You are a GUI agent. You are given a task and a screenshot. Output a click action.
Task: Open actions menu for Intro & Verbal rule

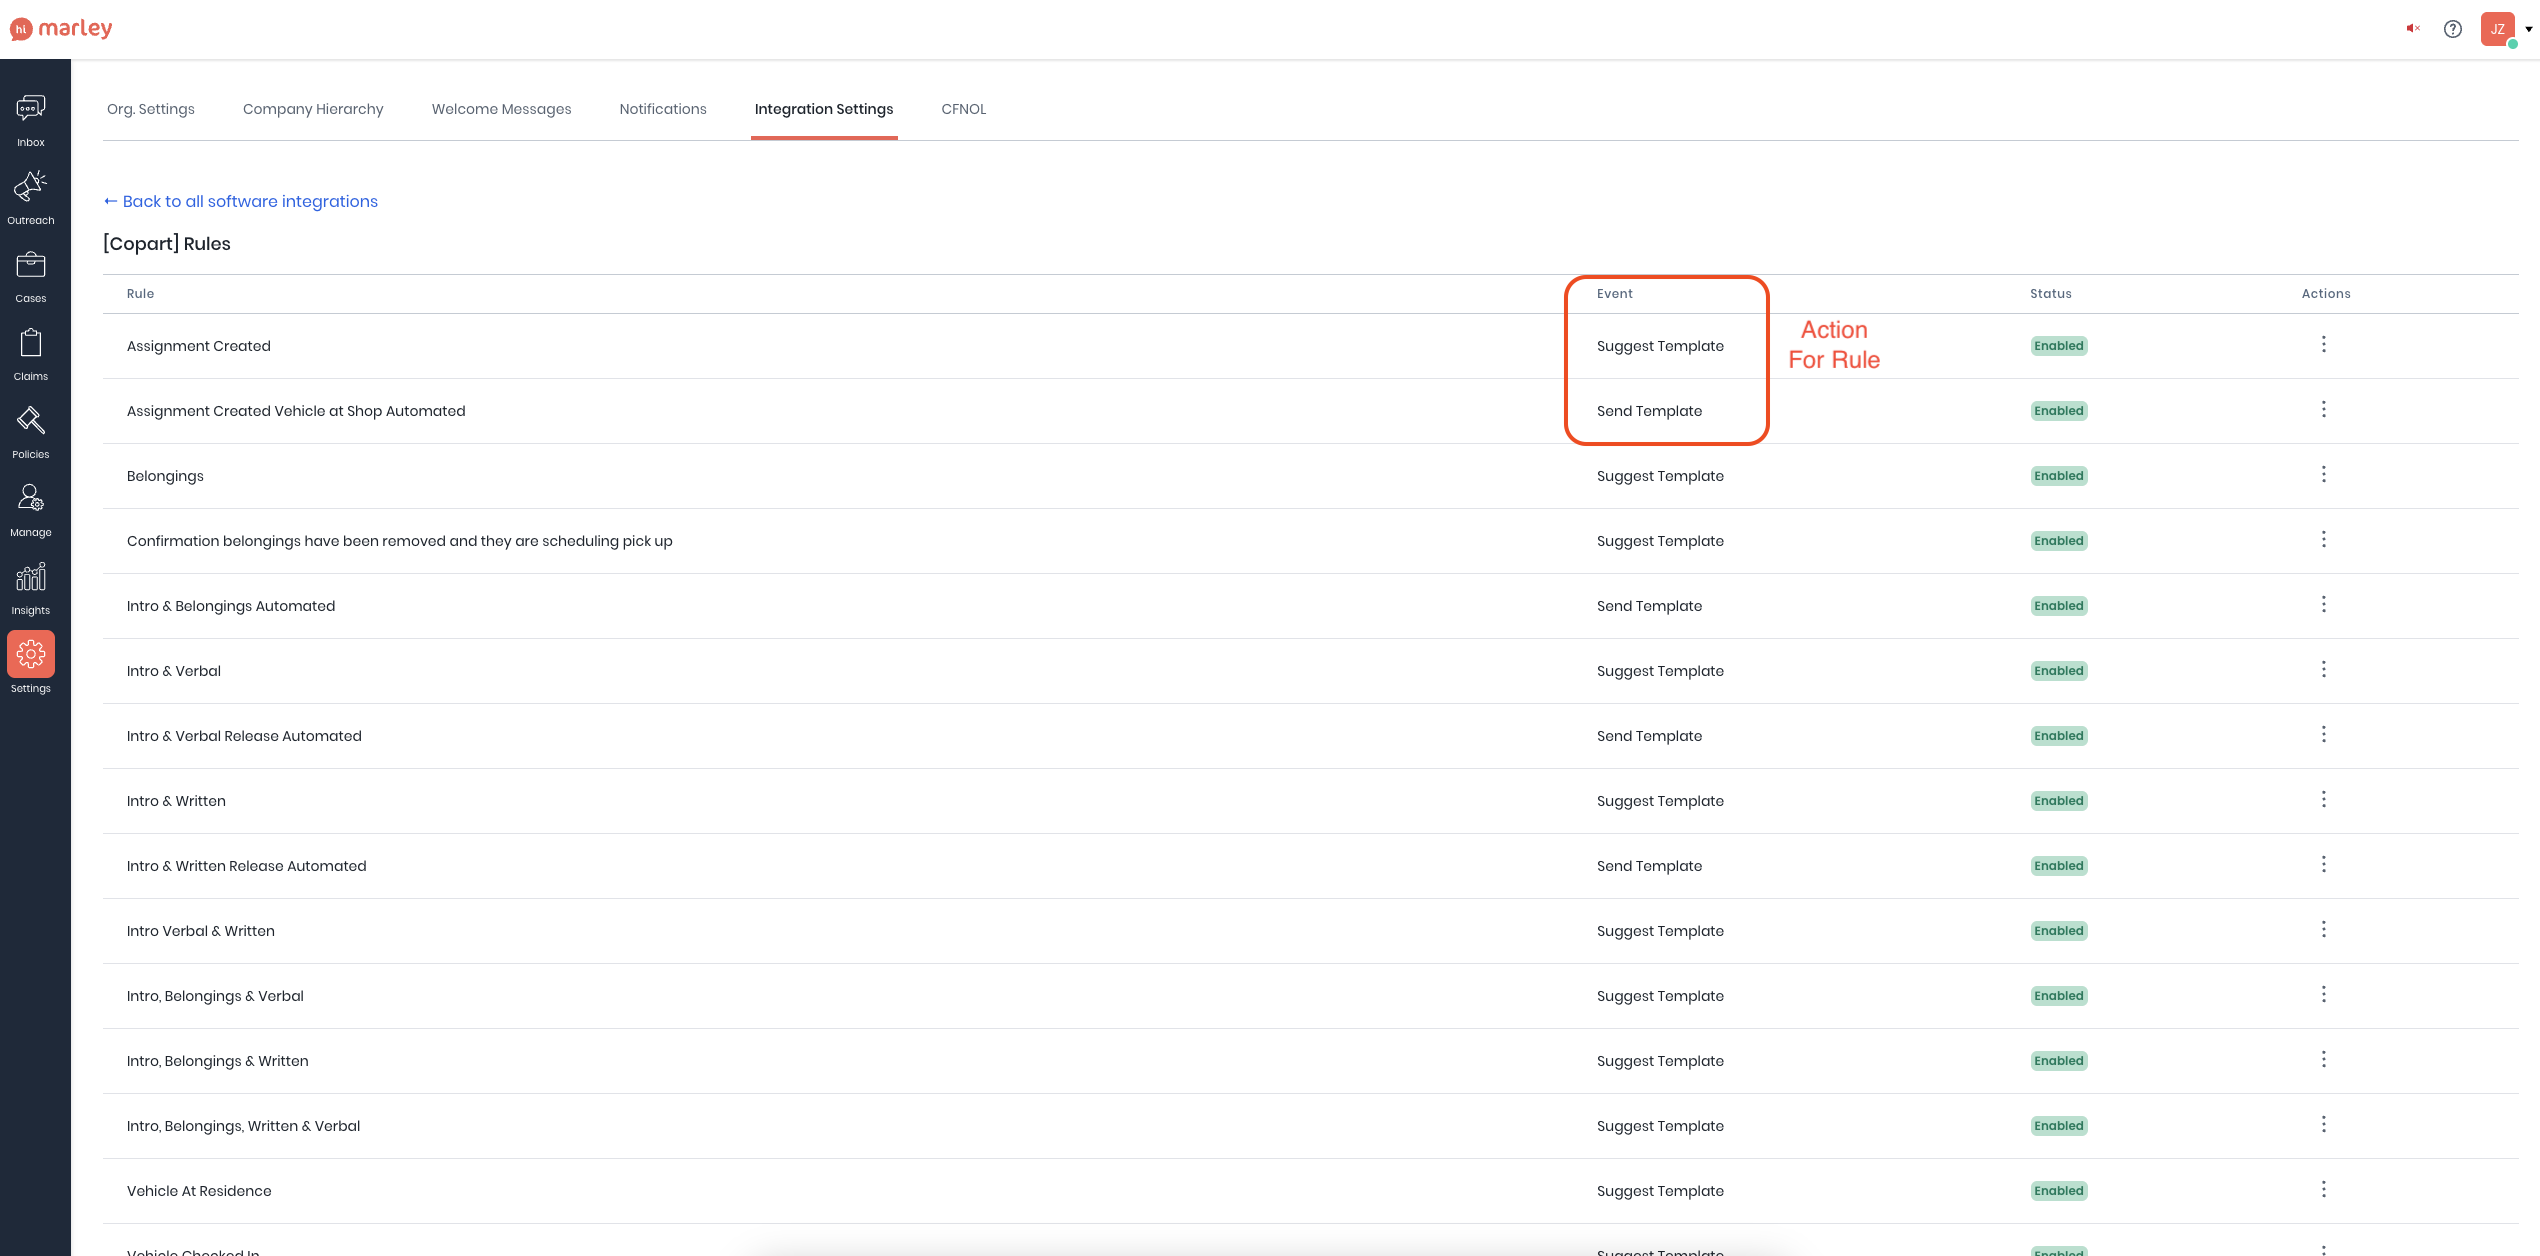click(x=2323, y=669)
